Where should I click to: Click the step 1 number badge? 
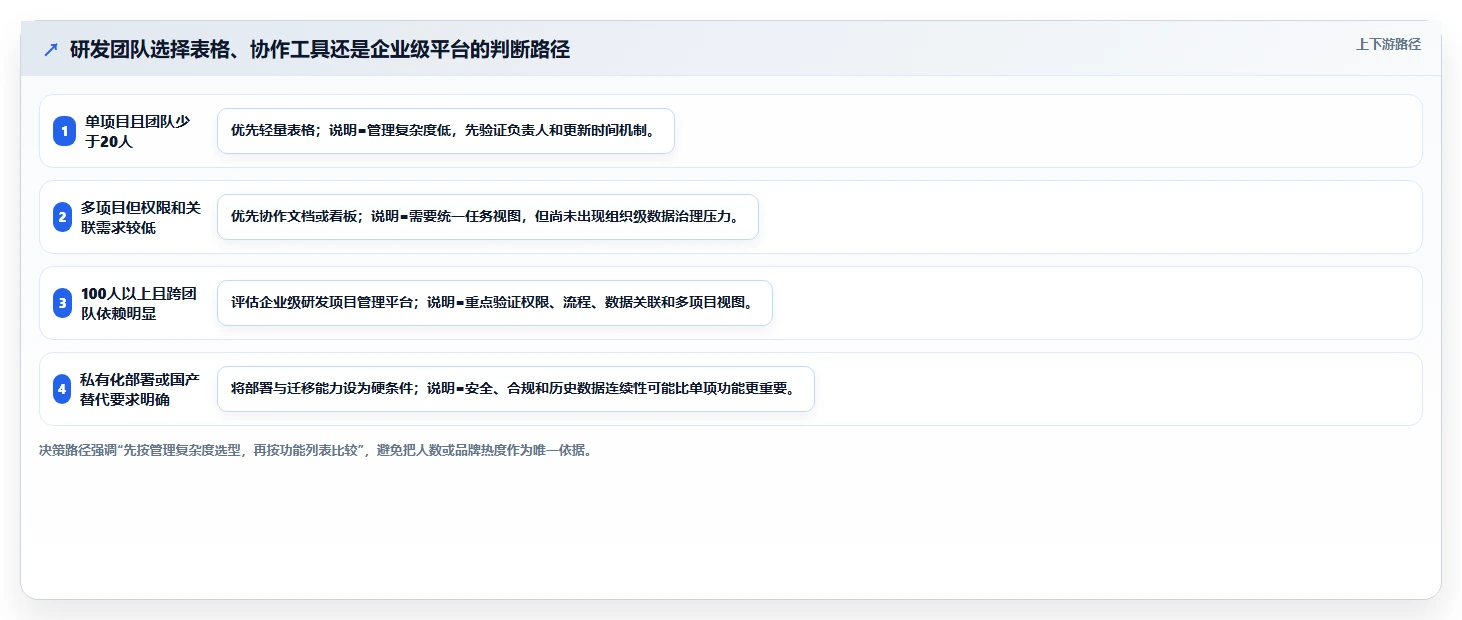64,131
